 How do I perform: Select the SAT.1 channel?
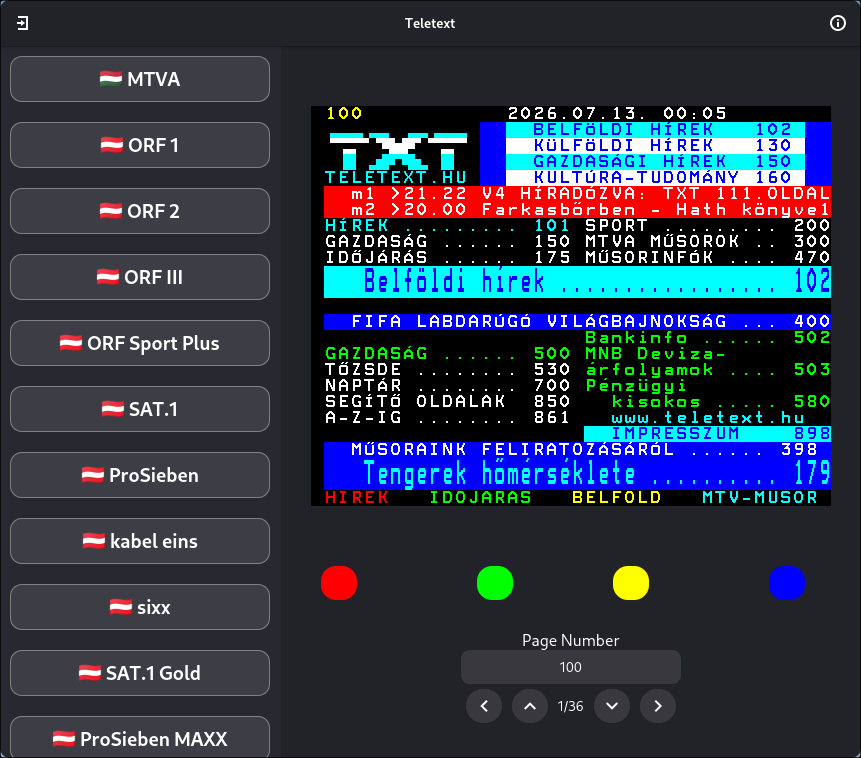(140, 409)
